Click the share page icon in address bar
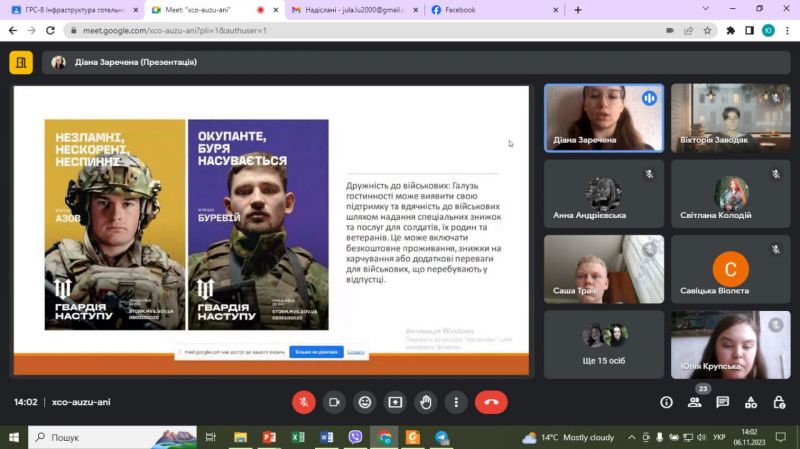800x449 pixels. pos(689,31)
